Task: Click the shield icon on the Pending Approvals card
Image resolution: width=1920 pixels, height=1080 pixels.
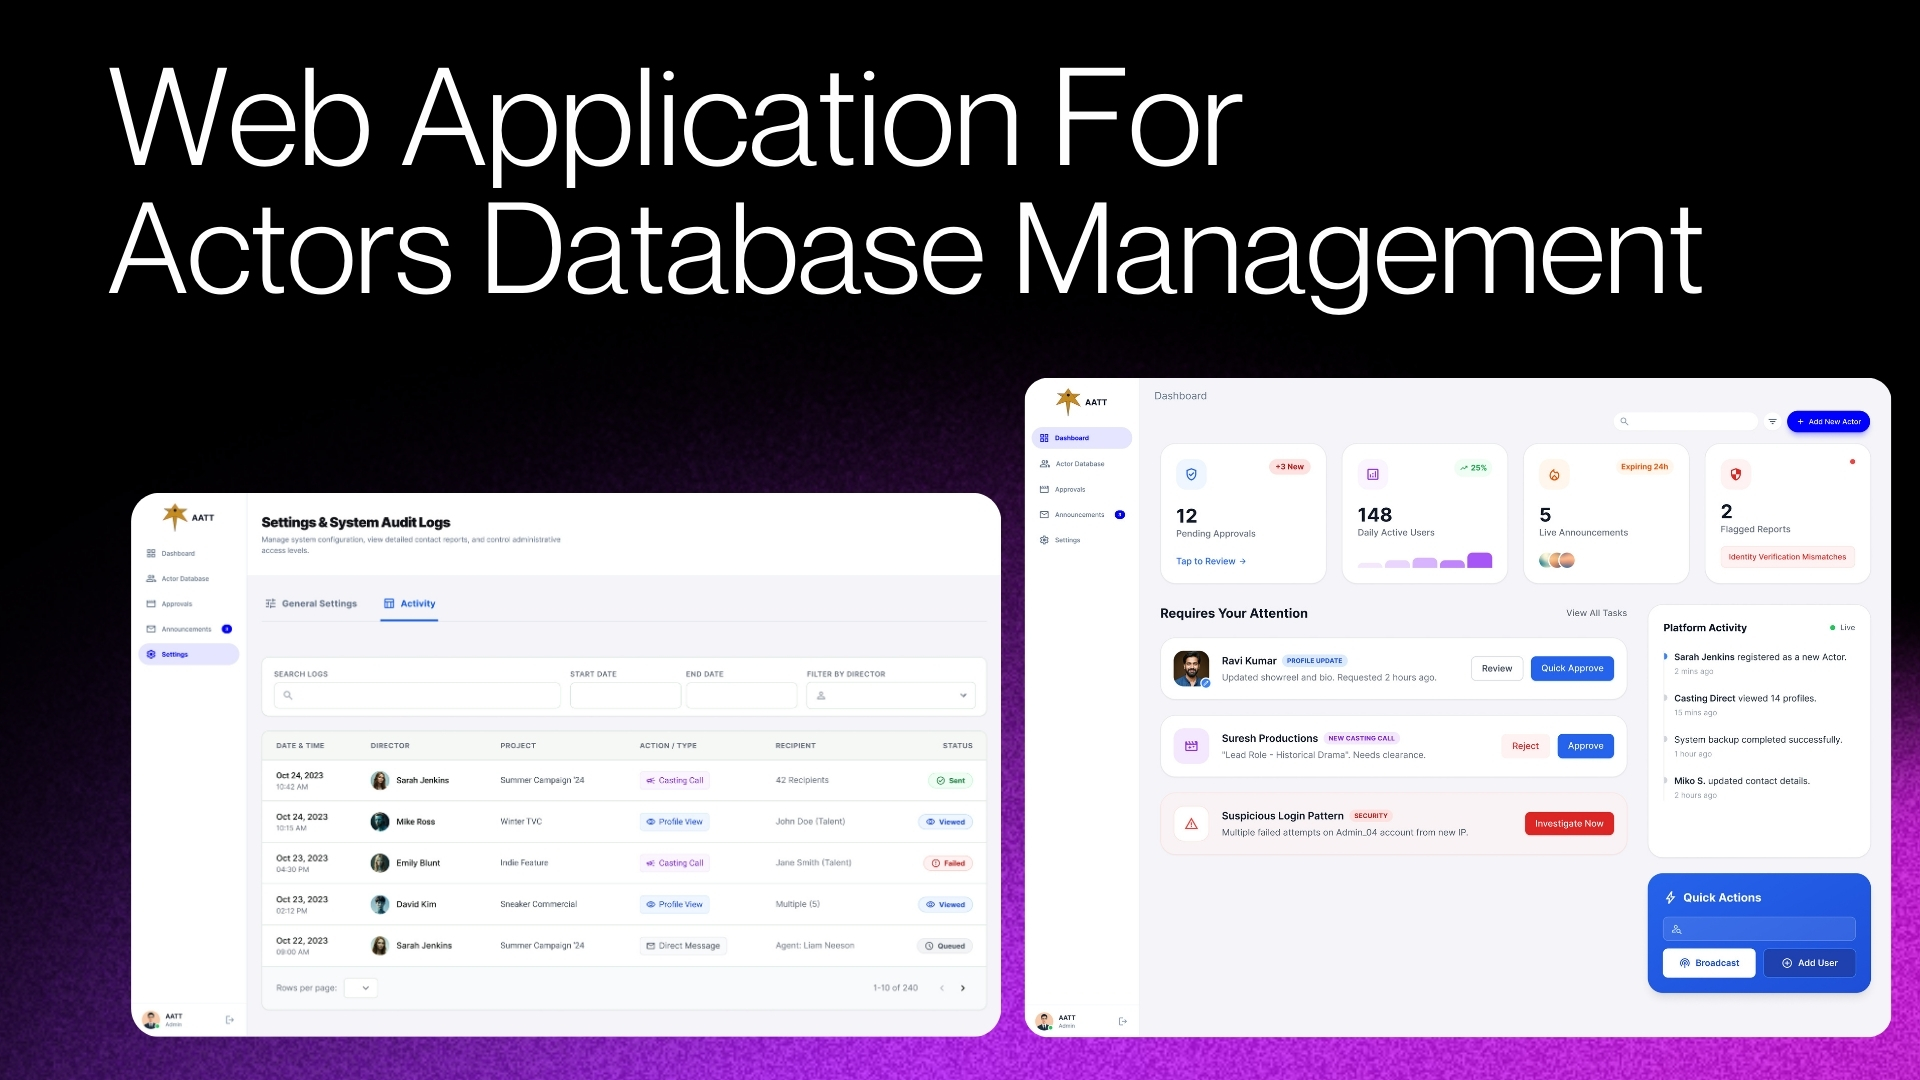Action: click(1191, 474)
